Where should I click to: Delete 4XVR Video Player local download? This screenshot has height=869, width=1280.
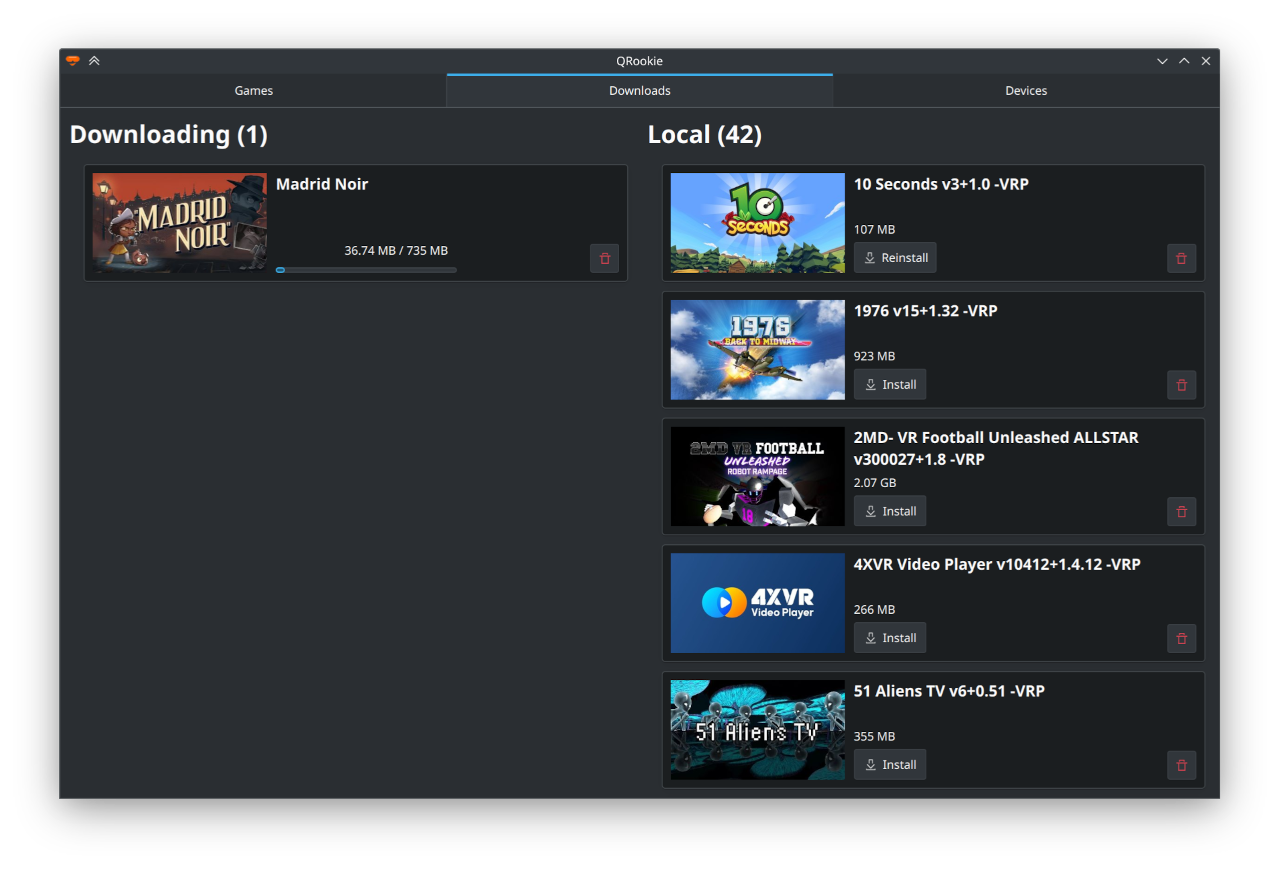1181,638
